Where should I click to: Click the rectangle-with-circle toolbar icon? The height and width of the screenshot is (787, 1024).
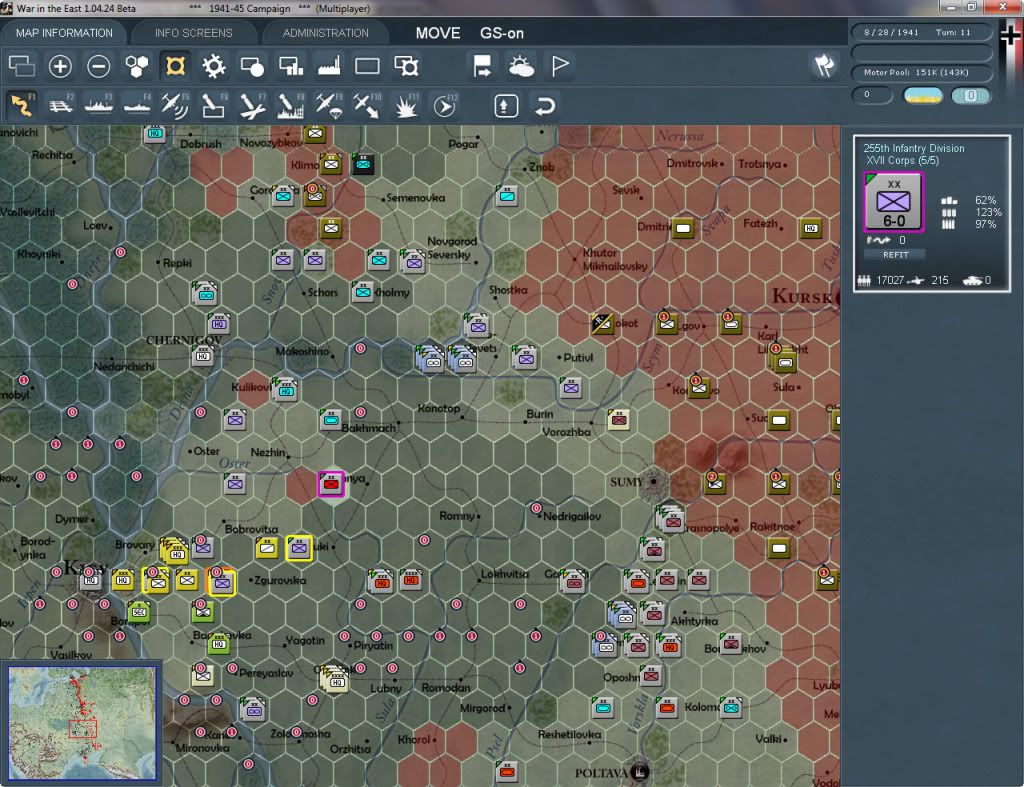(252, 66)
